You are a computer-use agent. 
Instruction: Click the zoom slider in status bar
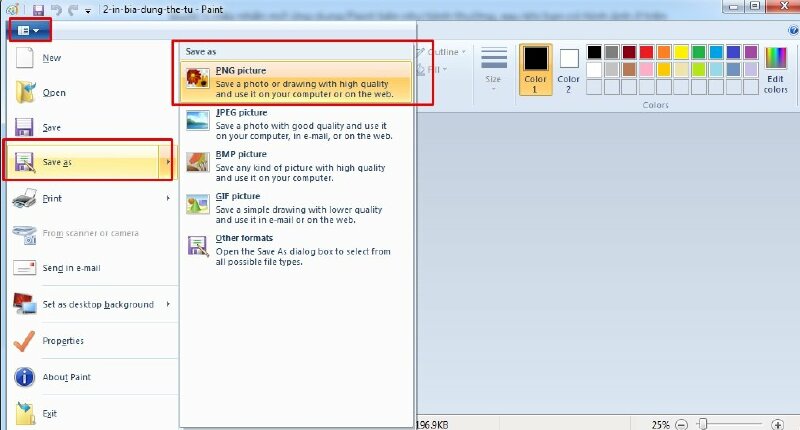coord(706,424)
